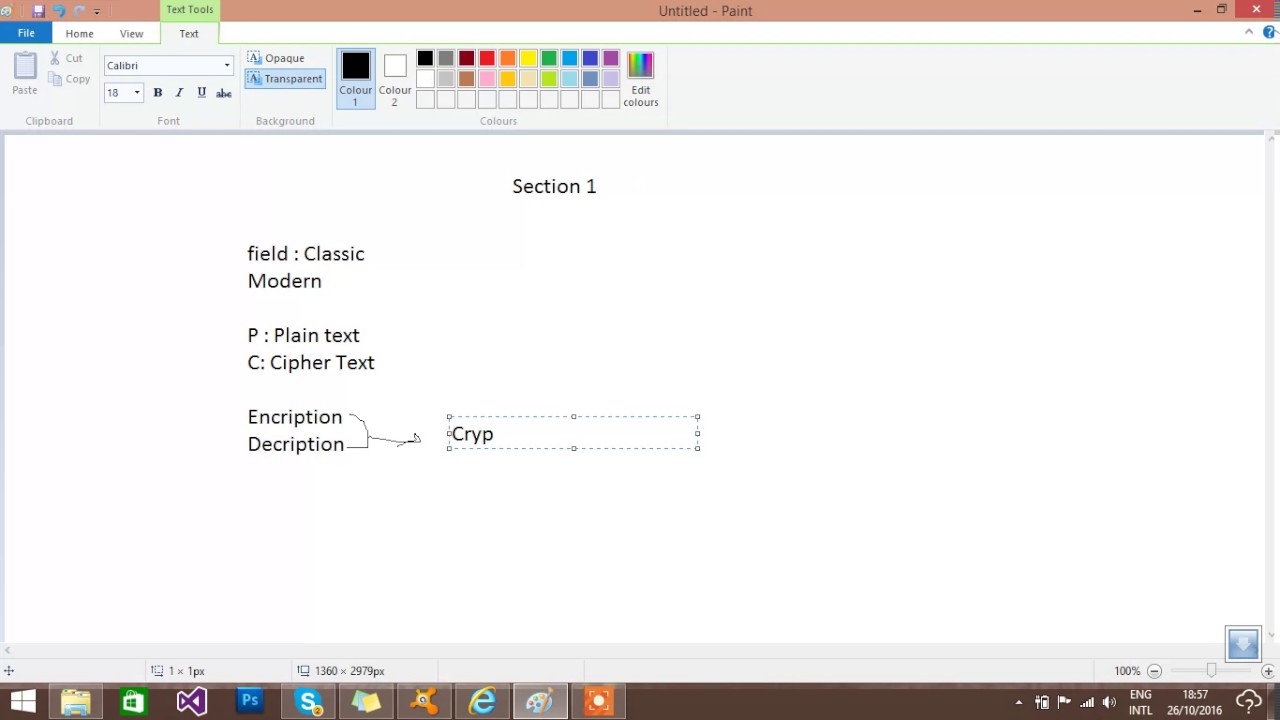
Task: Open Windows Store from taskbar
Action: click(x=133, y=702)
